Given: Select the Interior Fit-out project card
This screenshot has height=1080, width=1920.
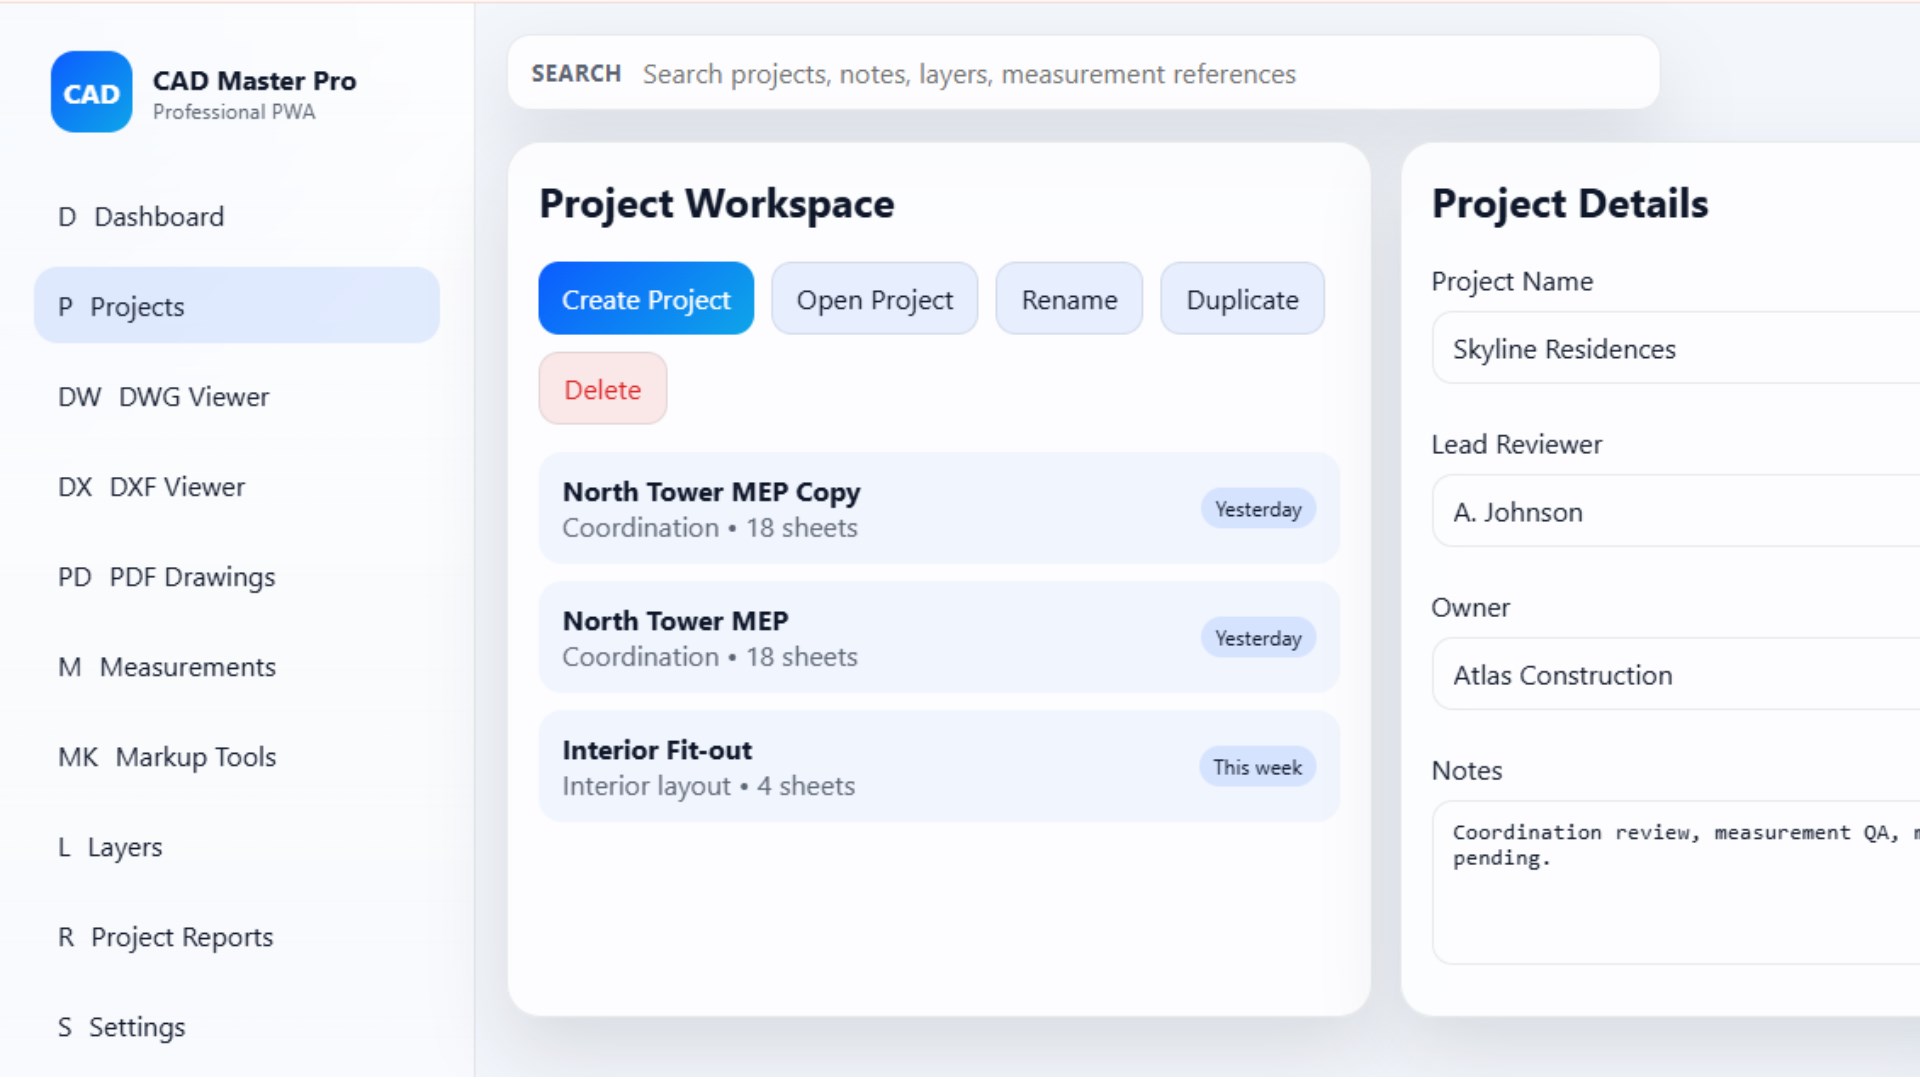Looking at the screenshot, I should point(938,767).
